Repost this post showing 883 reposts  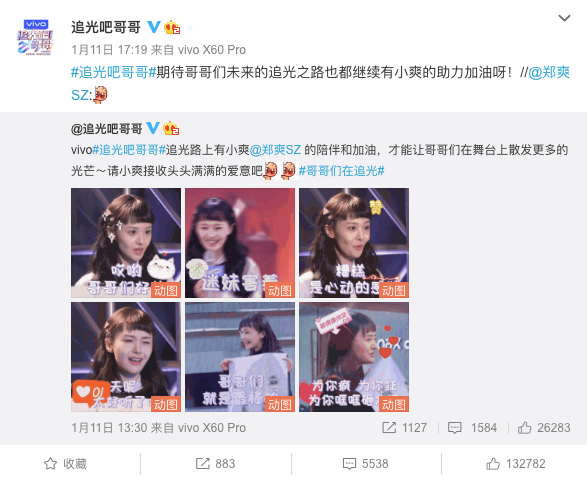[216, 464]
